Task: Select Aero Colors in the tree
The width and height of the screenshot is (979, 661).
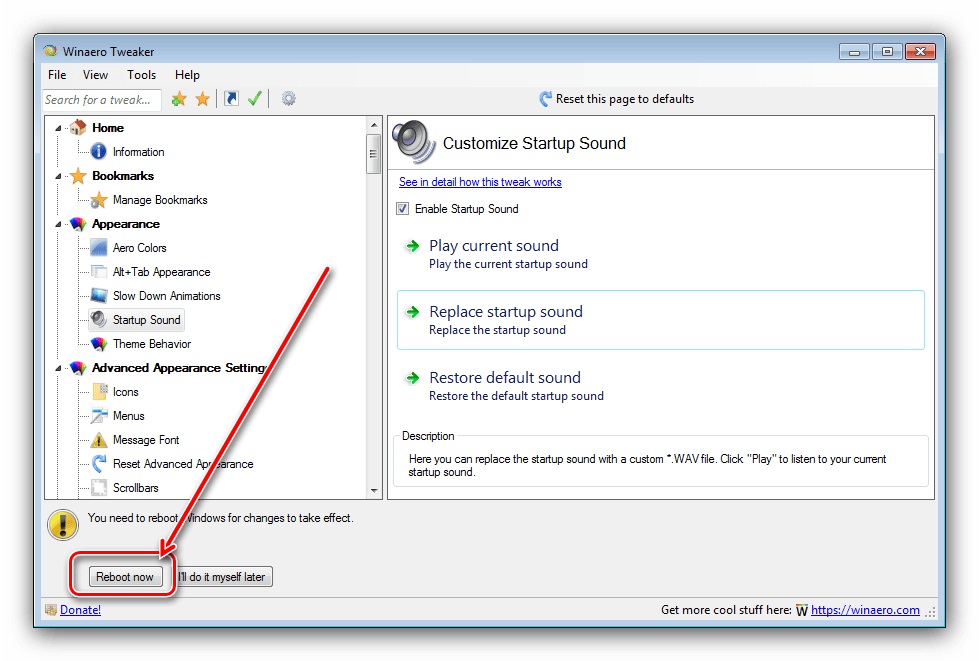Action: (139, 248)
